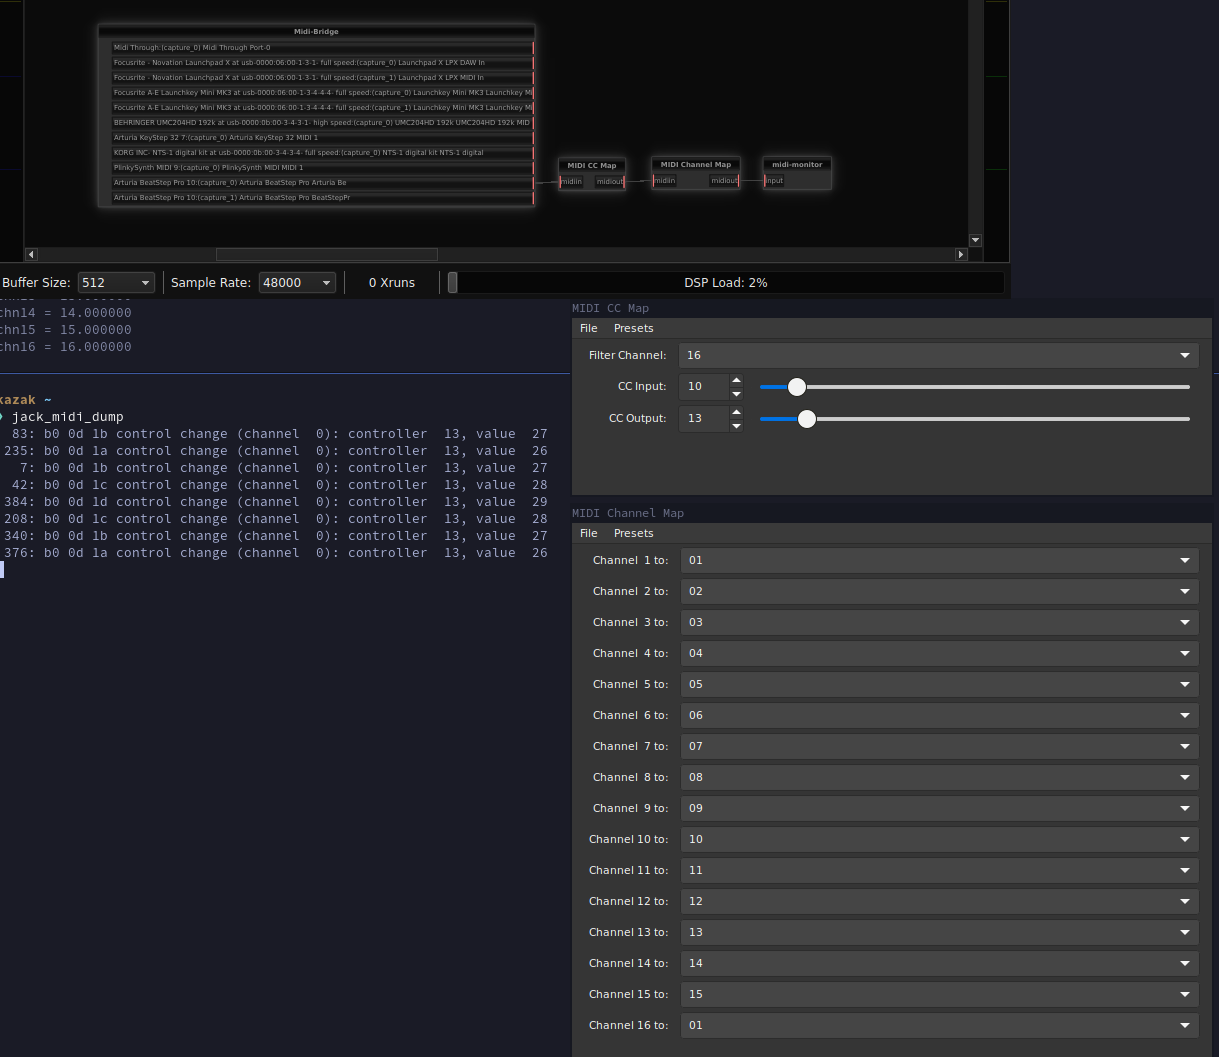
Task: Click the input port on midi-monitor node
Action: point(774,181)
